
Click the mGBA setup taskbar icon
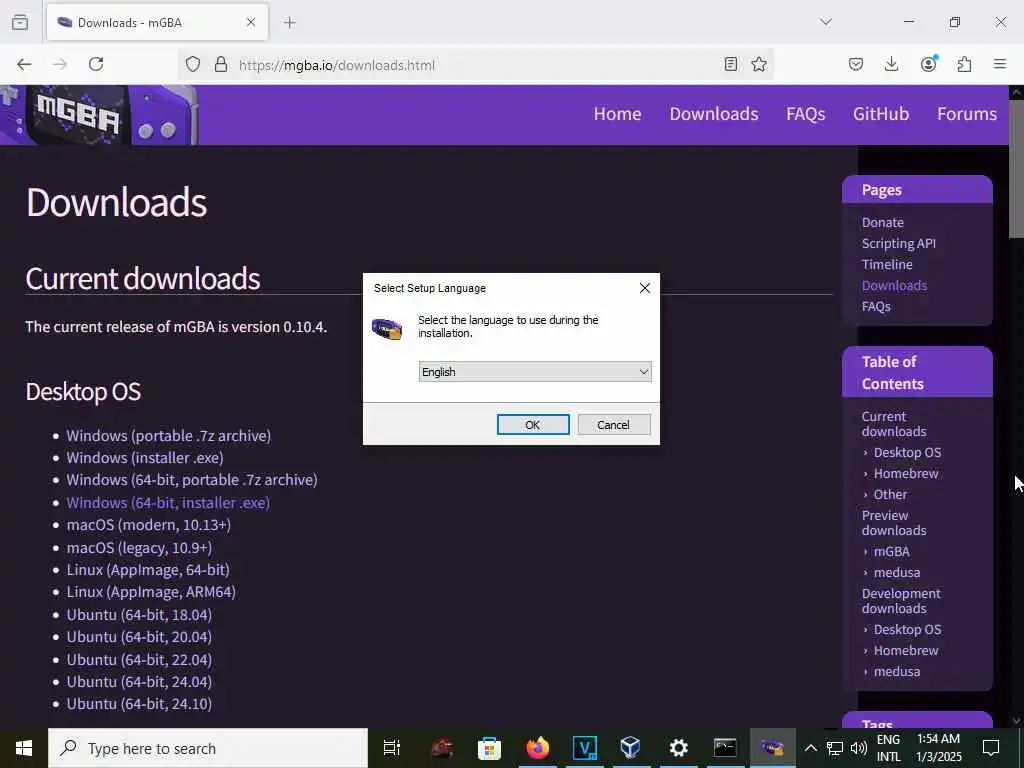(772, 748)
